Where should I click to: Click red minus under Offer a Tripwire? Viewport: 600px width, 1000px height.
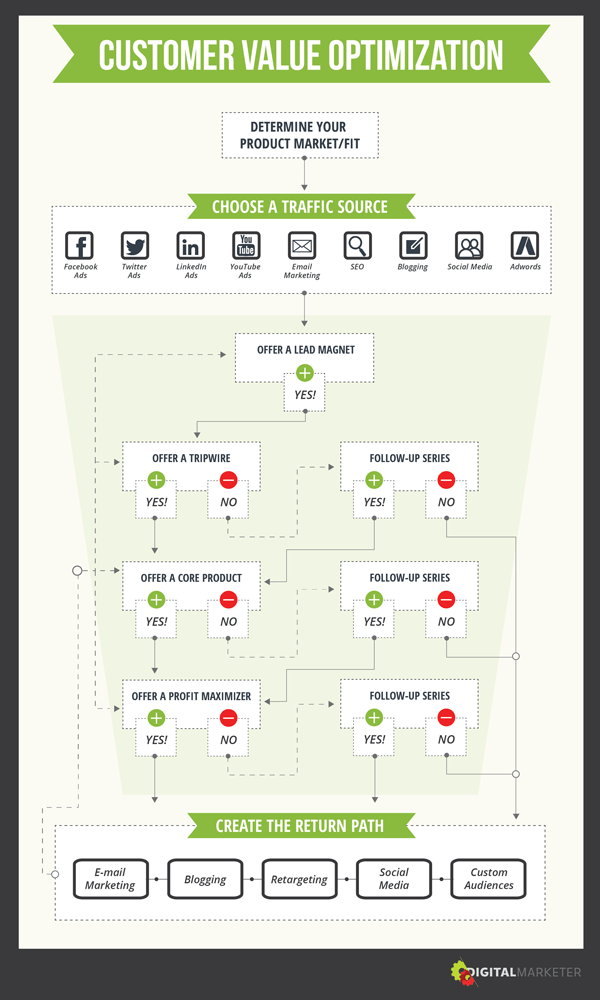click(x=228, y=480)
